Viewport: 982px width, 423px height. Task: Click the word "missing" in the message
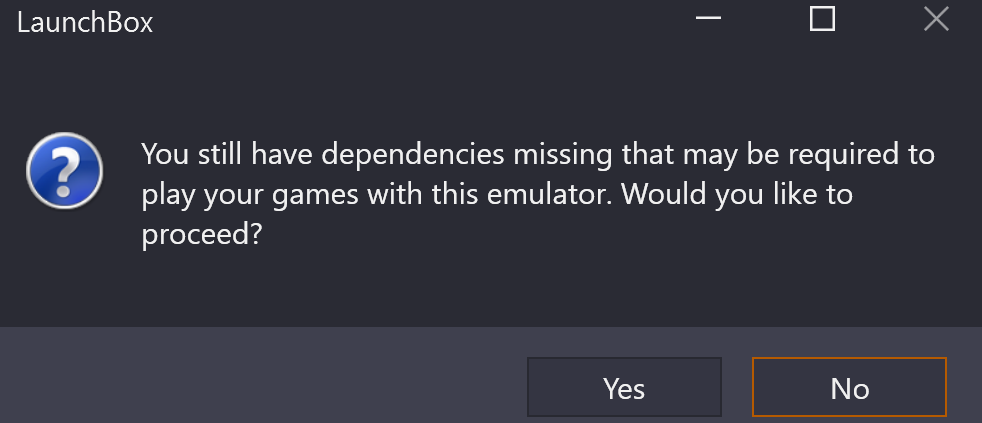[x=562, y=156]
